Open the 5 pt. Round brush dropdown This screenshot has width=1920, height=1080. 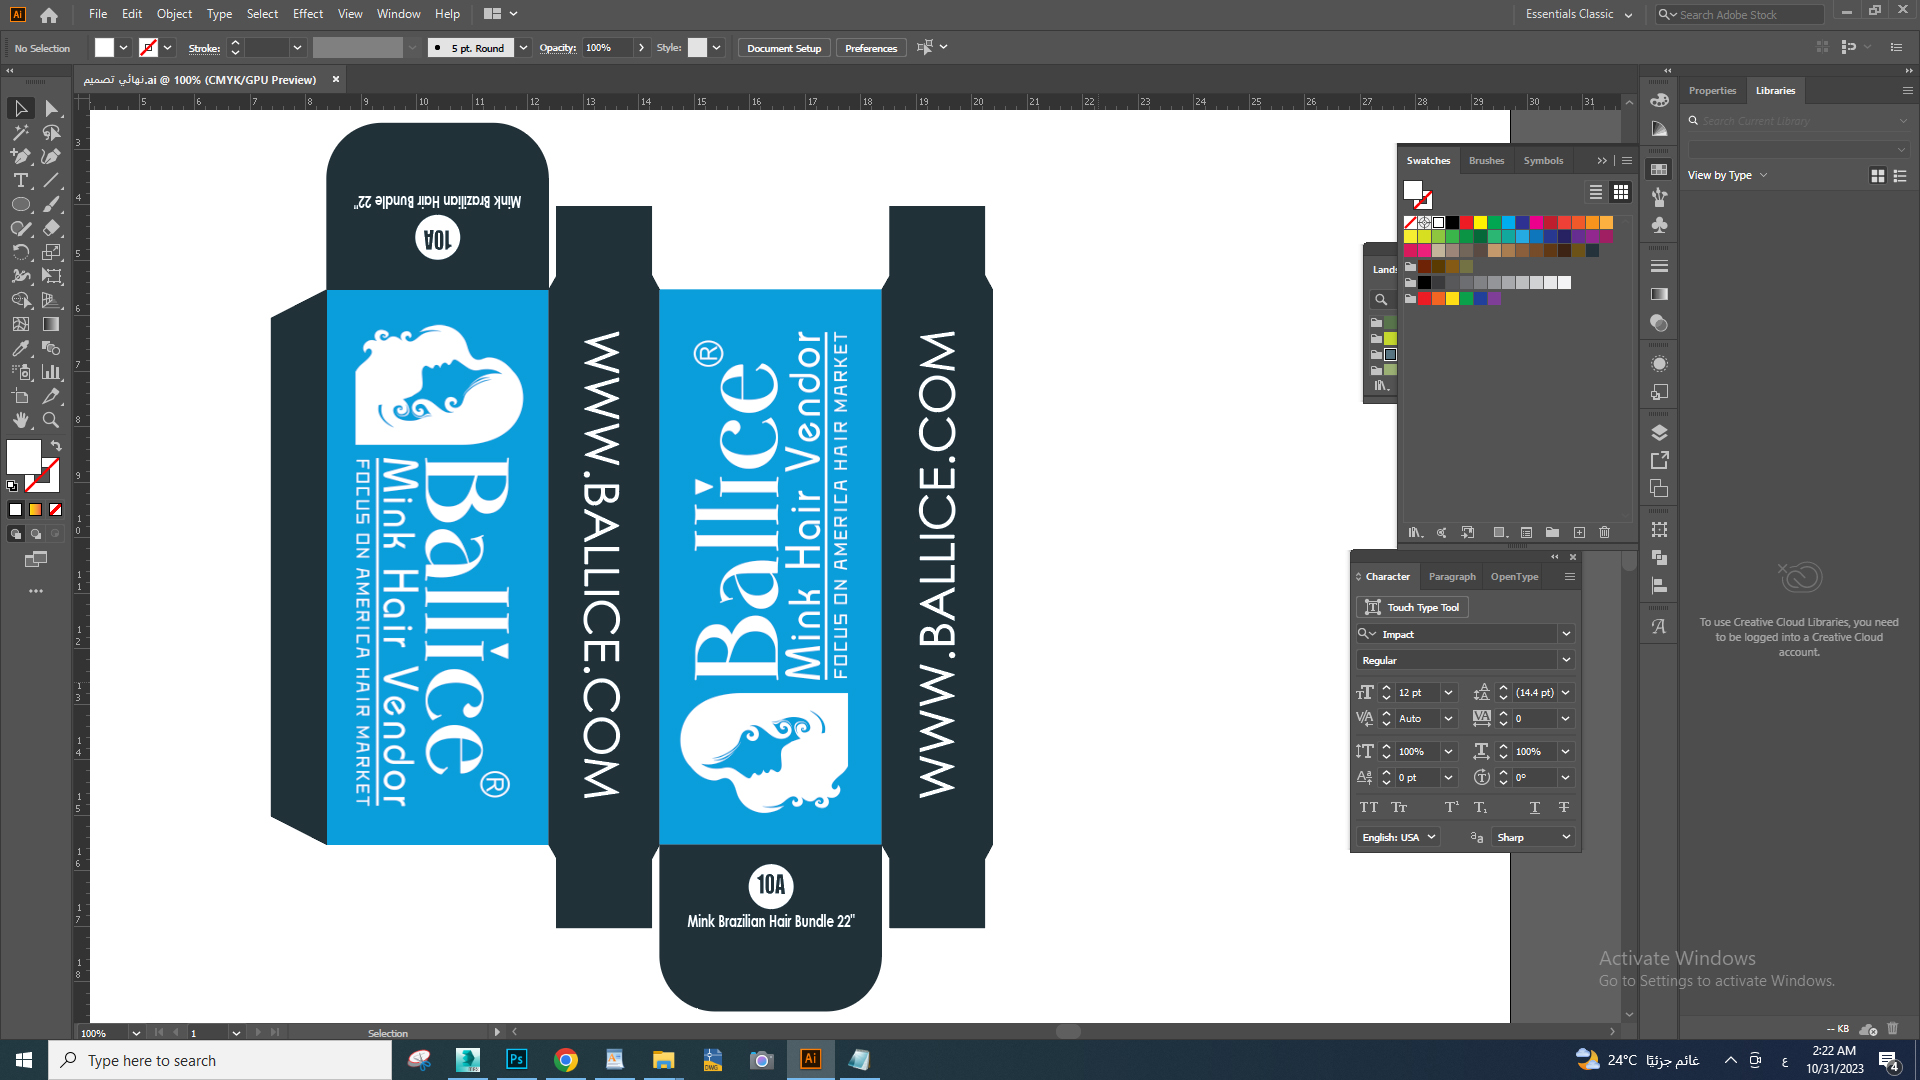click(523, 48)
